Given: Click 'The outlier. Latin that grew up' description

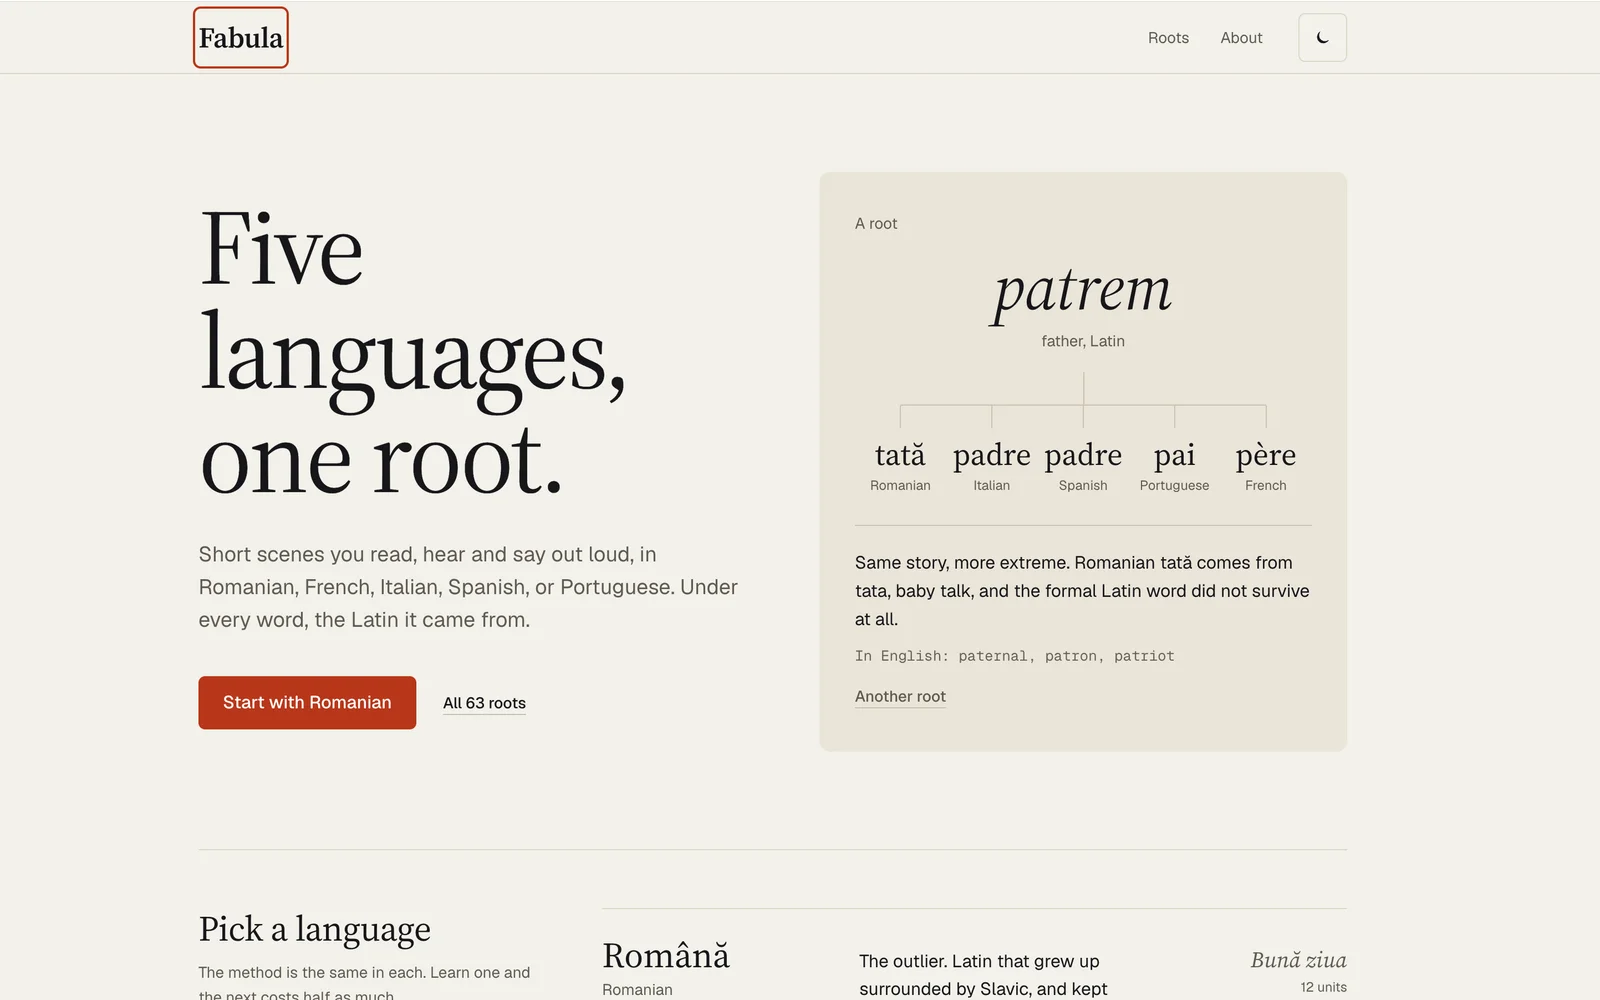Looking at the screenshot, I should pos(983,975).
